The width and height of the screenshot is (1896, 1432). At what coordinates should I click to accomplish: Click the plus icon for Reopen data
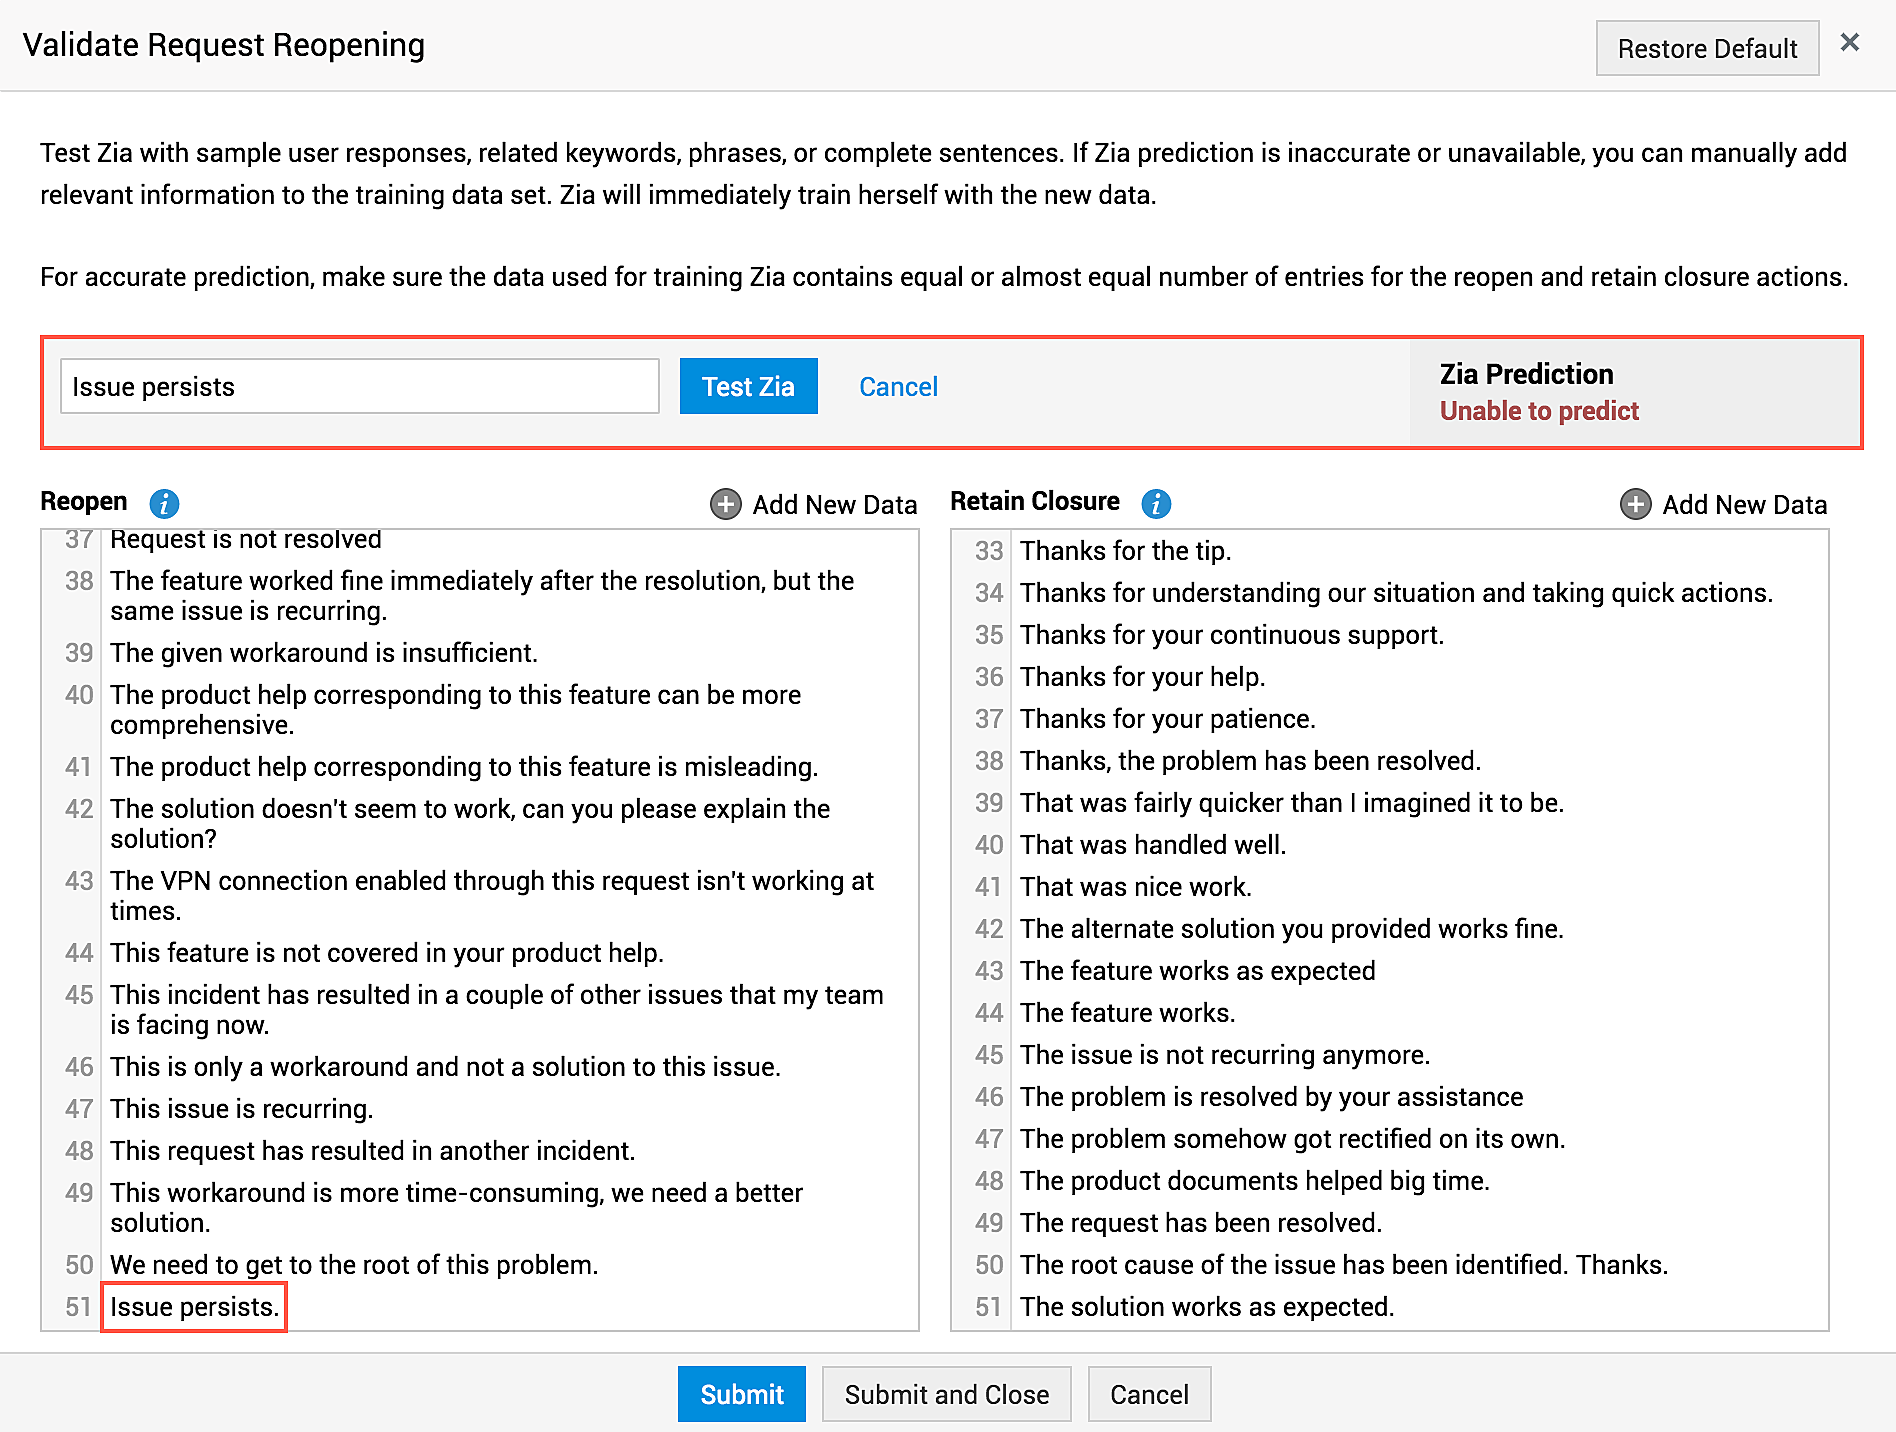pyautogui.click(x=726, y=504)
